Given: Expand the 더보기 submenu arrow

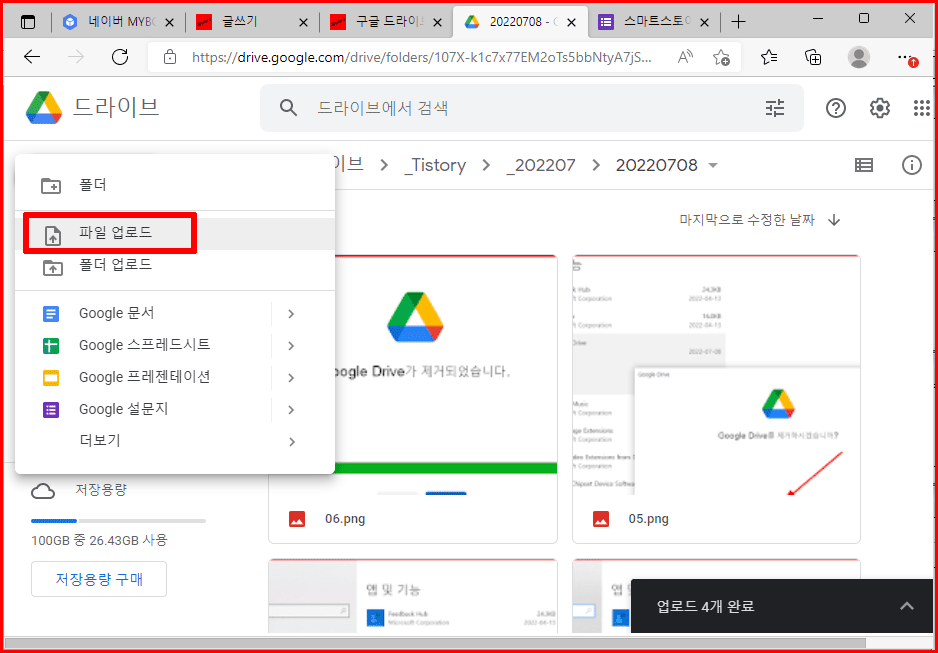Looking at the screenshot, I should pos(291,442).
